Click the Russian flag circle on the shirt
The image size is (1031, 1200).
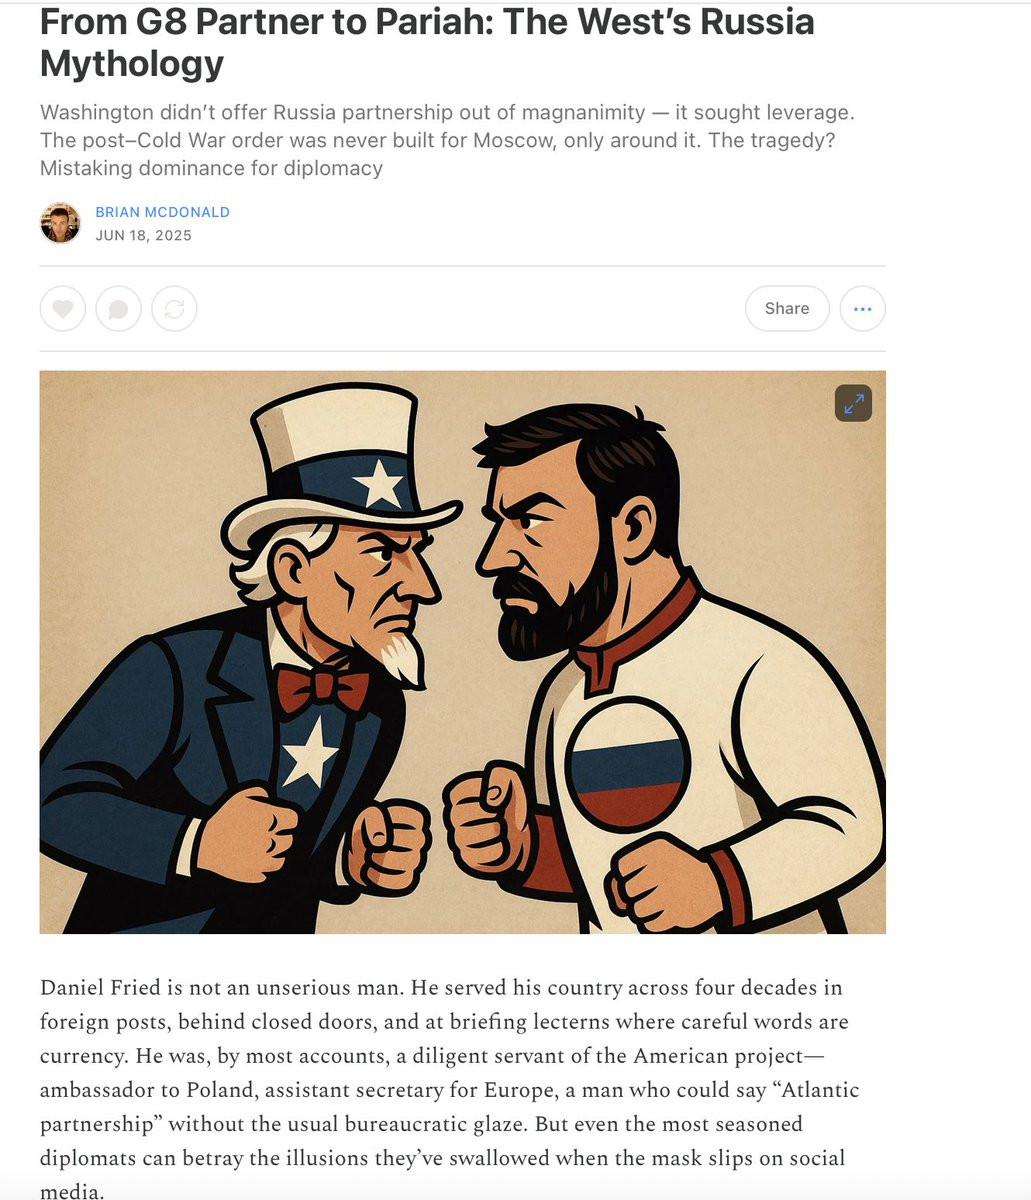pos(627,765)
